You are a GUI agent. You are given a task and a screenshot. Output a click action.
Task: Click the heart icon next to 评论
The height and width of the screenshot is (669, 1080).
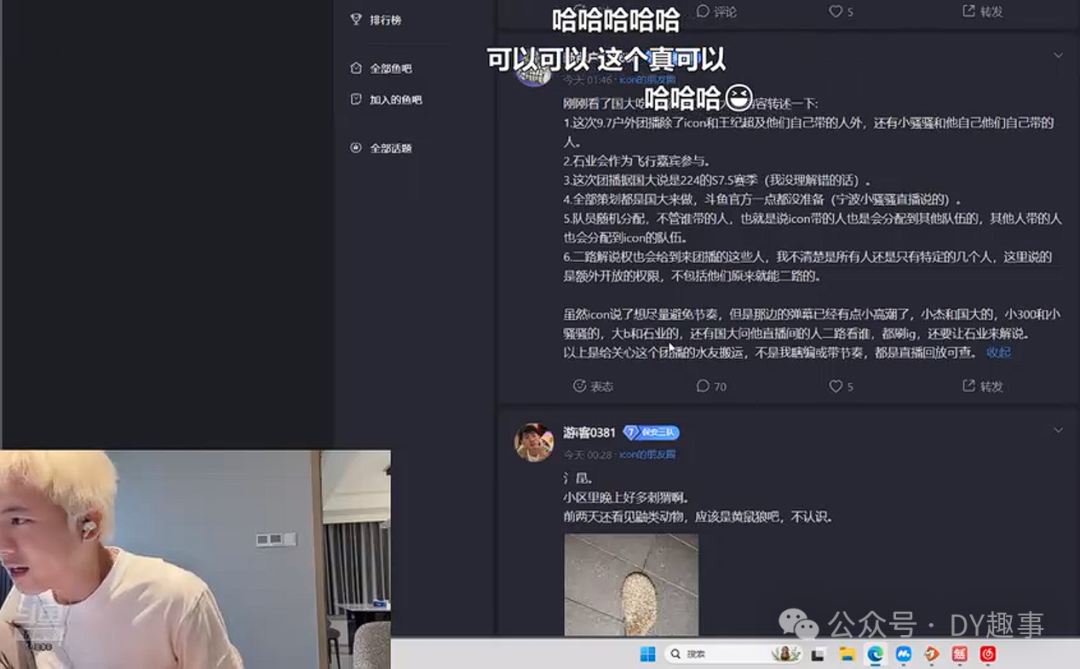(x=835, y=11)
